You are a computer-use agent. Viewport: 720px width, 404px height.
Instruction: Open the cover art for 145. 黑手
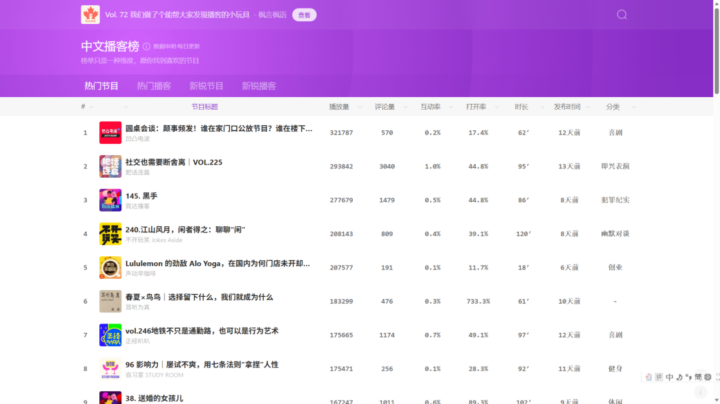[110, 200]
